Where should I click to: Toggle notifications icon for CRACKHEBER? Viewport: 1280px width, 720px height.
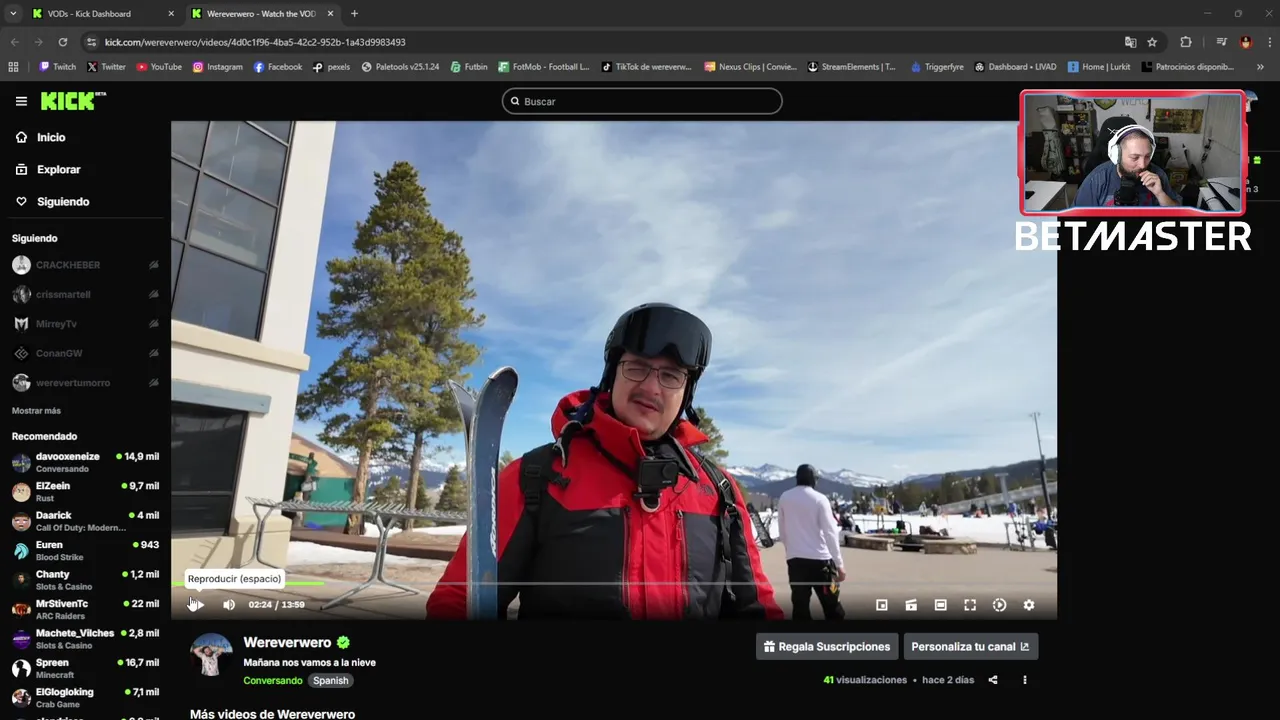pyautogui.click(x=153, y=265)
